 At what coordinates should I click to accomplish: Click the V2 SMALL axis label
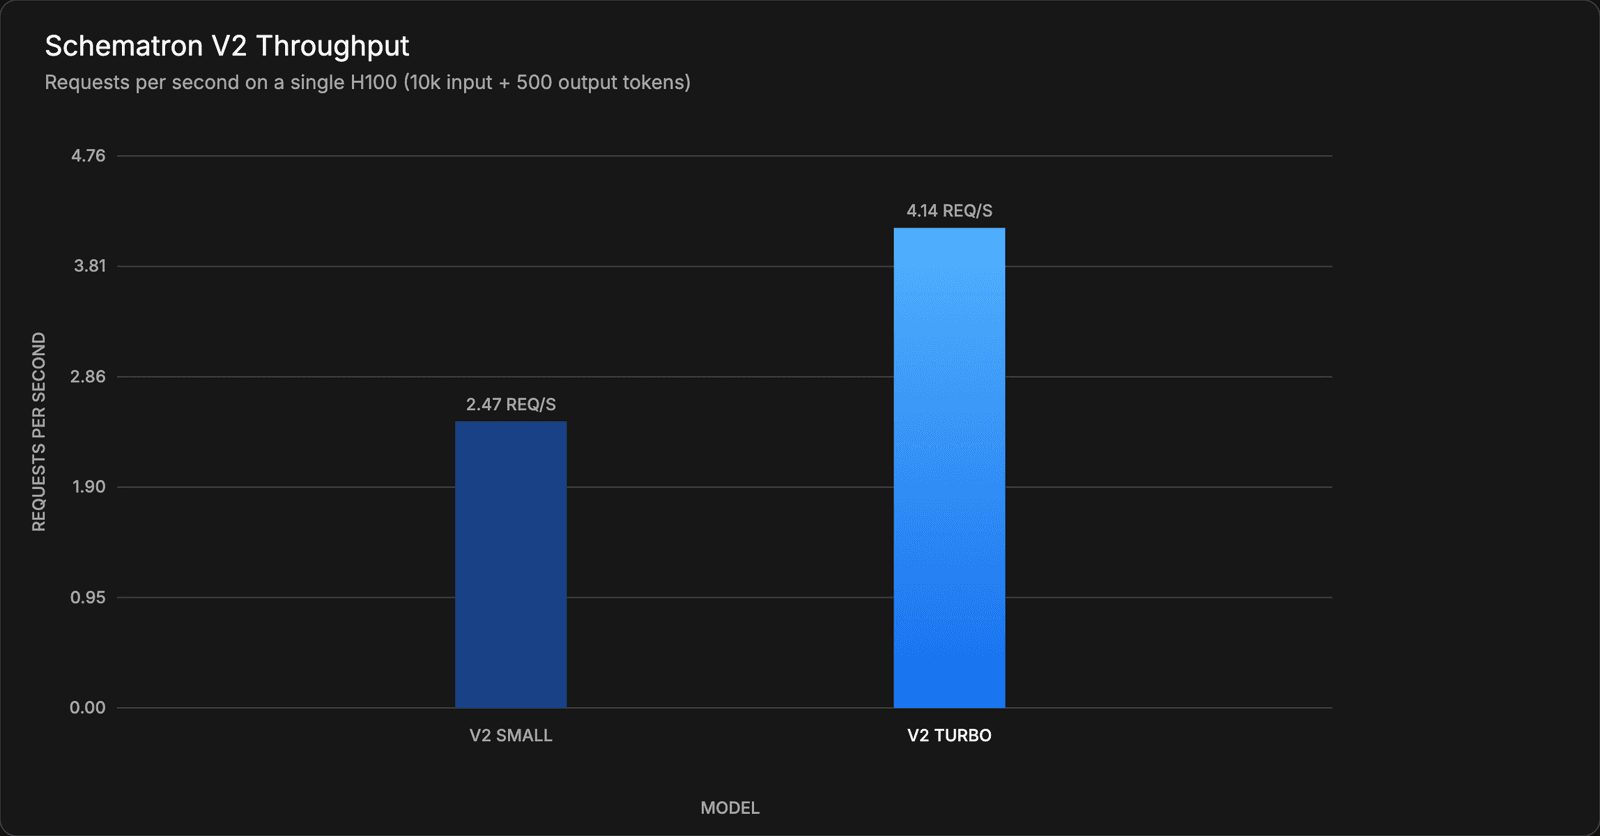pos(511,735)
